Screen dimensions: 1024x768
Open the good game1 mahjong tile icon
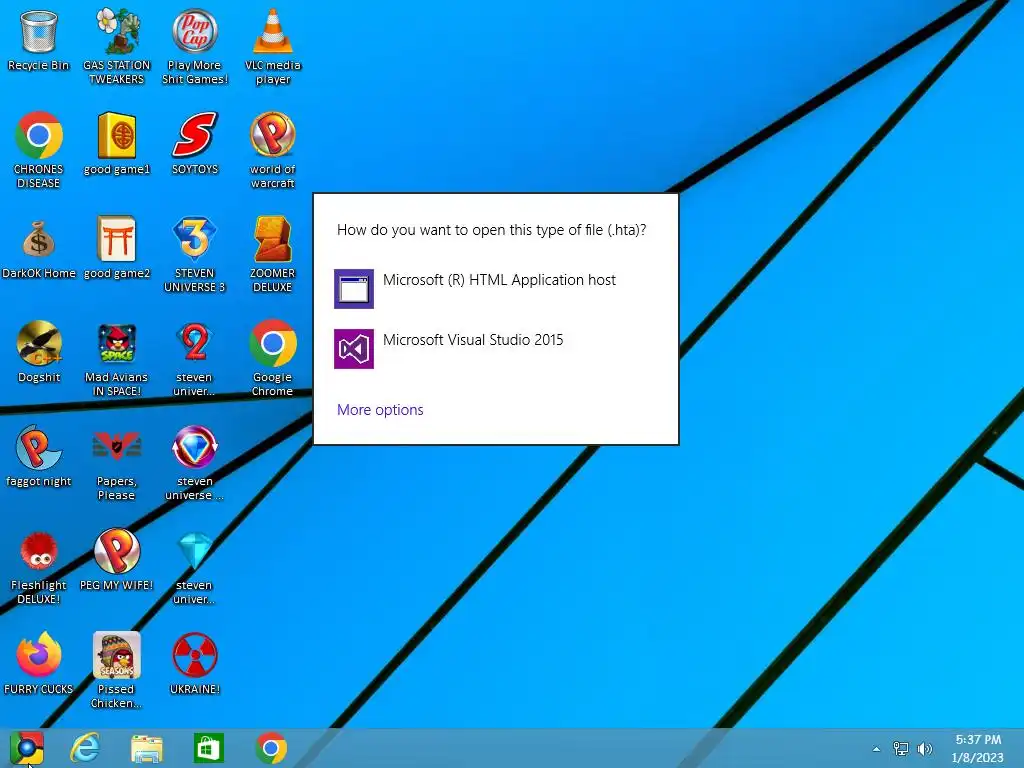pyautogui.click(x=116, y=143)
